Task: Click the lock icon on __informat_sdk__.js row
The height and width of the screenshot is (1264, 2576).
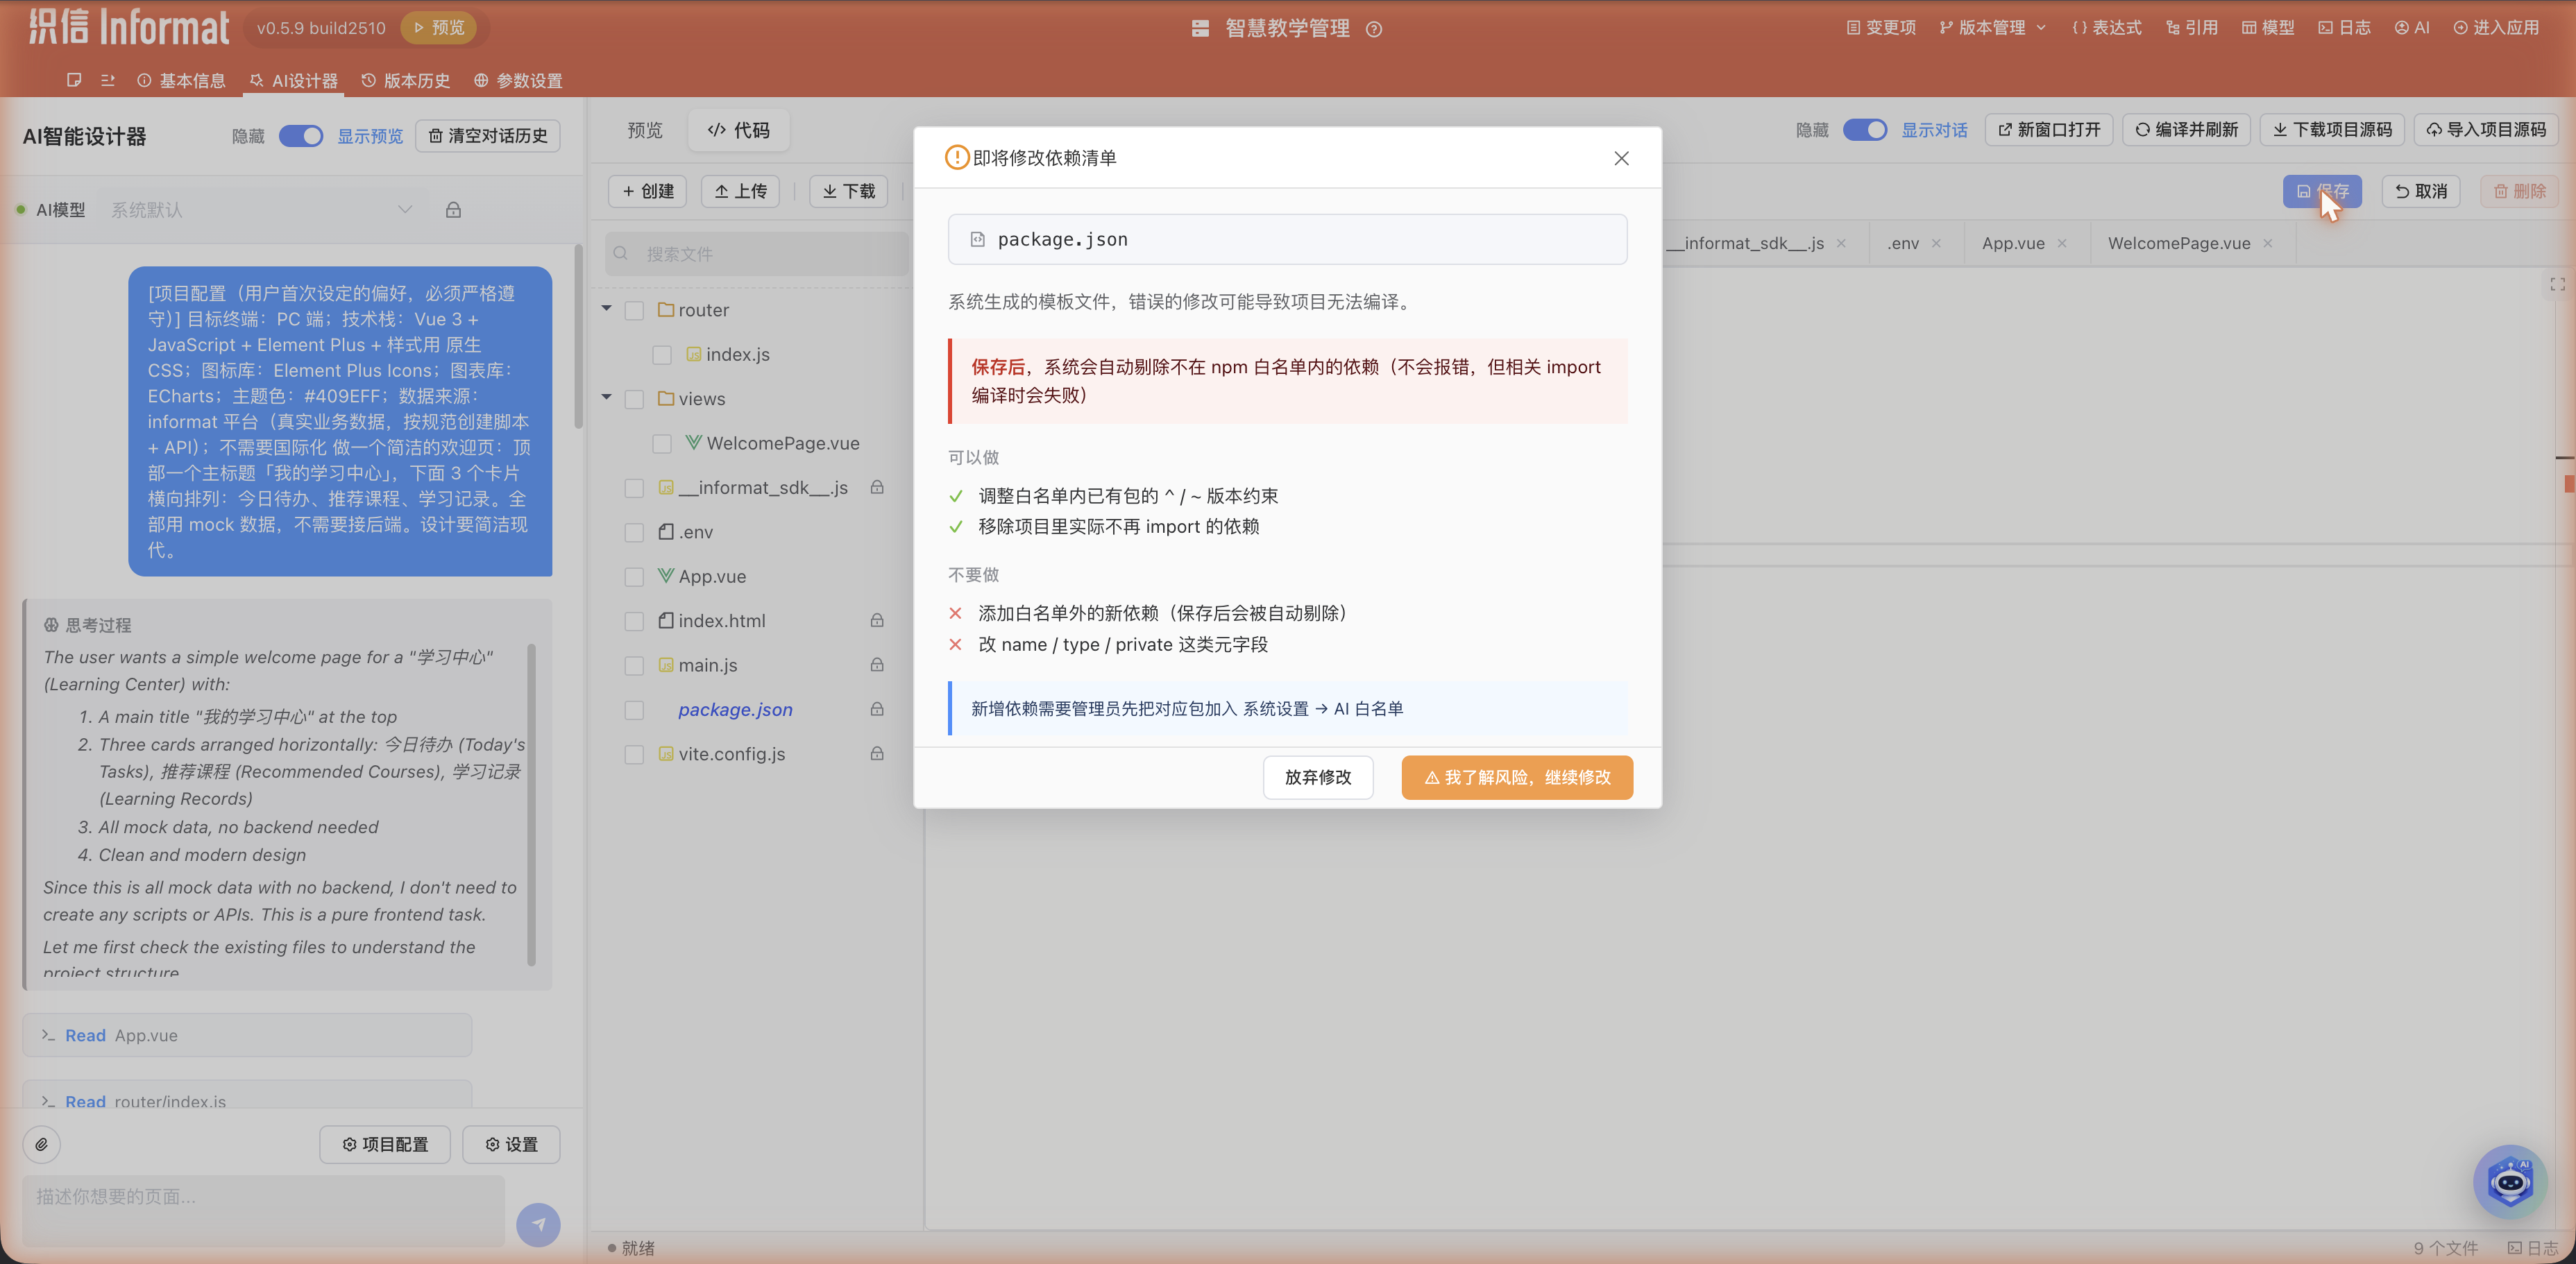Action: [876, 488]
